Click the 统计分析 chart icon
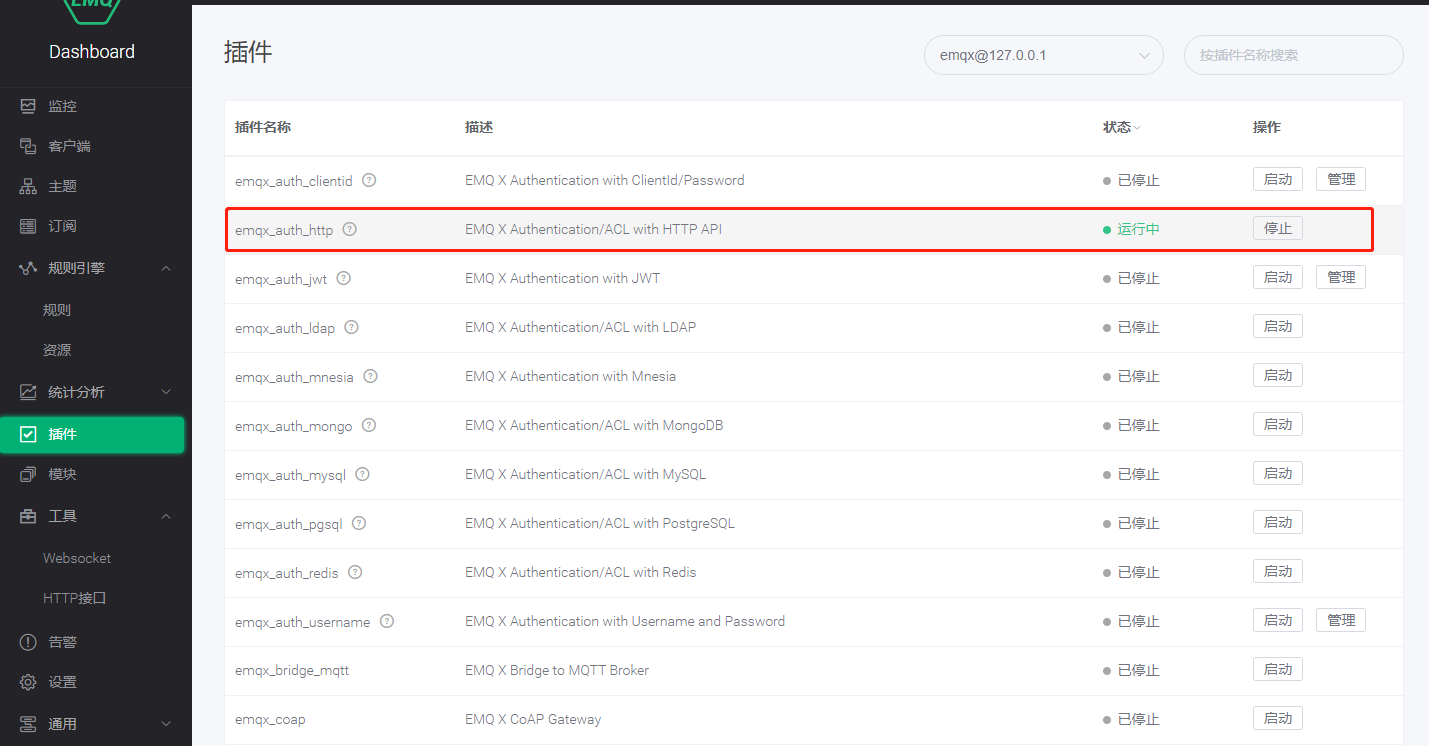This screenshot has height=746, width=1429. tap(28, 392)
